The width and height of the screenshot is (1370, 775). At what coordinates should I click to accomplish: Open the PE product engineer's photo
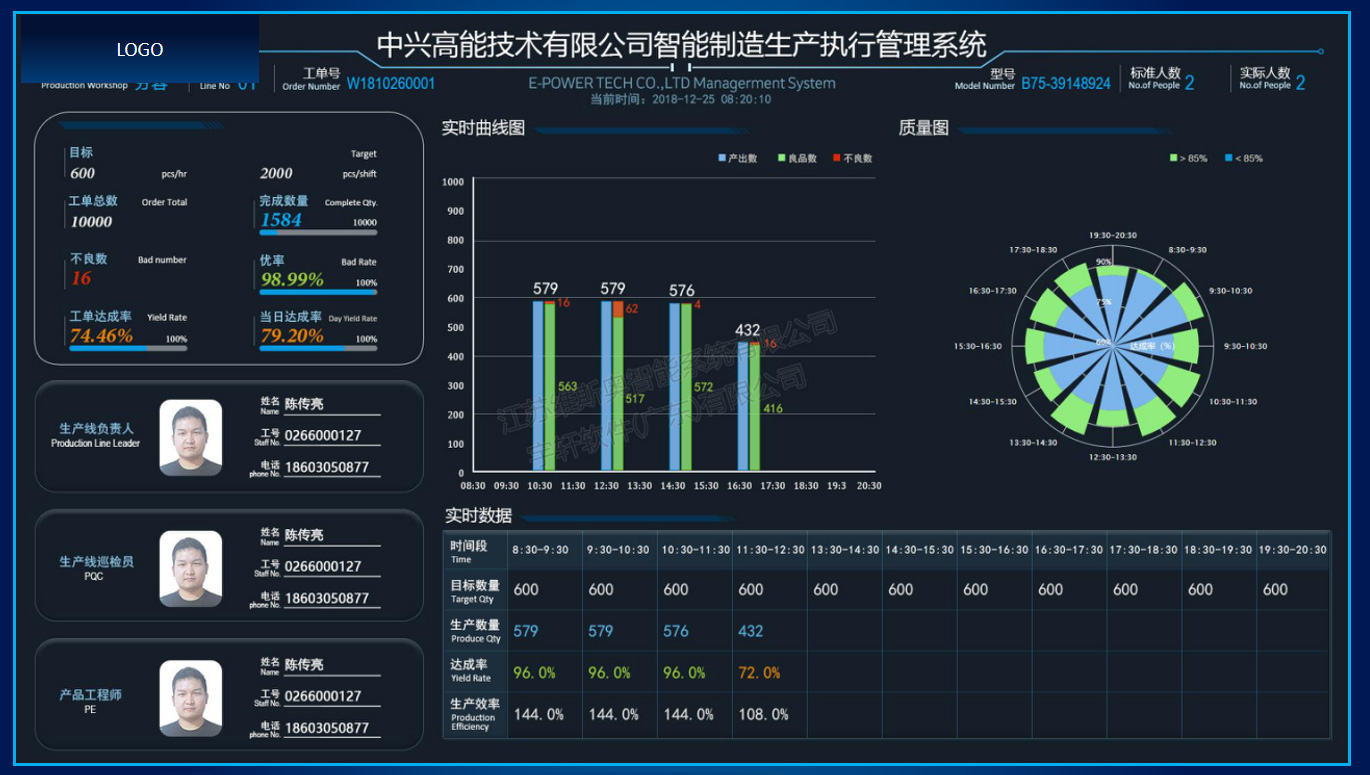tap(190, 698)
